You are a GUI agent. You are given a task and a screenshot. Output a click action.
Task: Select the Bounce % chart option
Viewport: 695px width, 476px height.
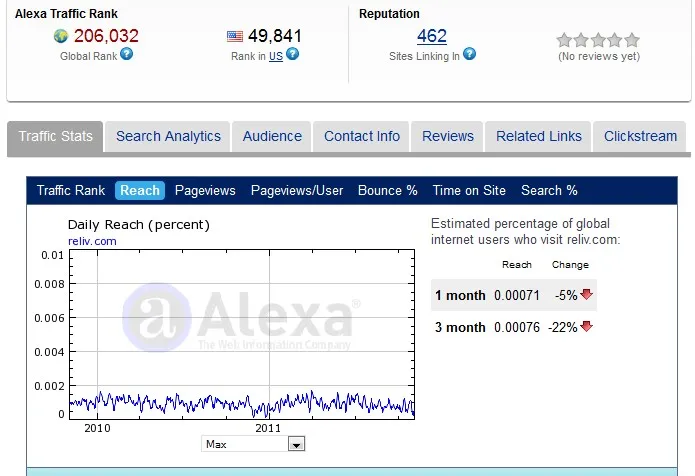click(388, 191)
